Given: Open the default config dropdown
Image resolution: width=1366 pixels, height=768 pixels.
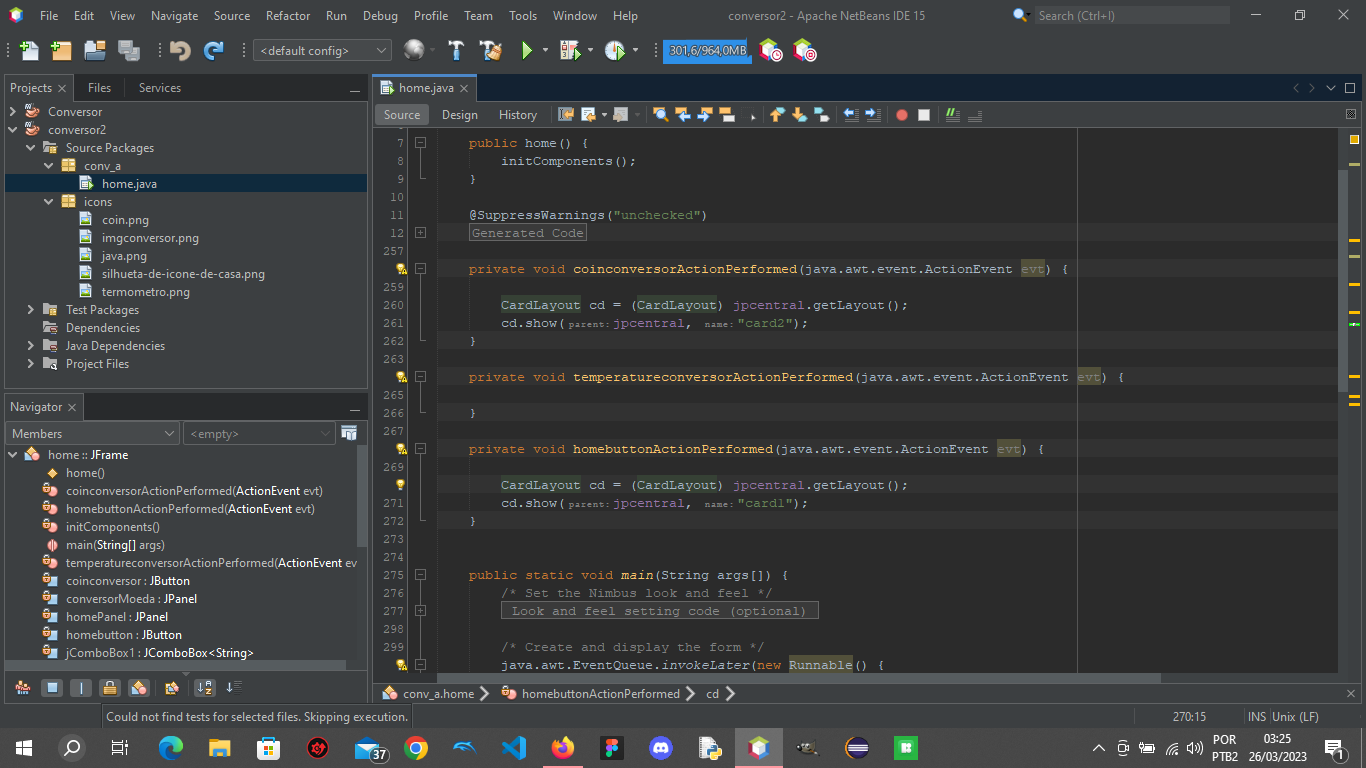Looking at the screenshot, I should [322, 50].
